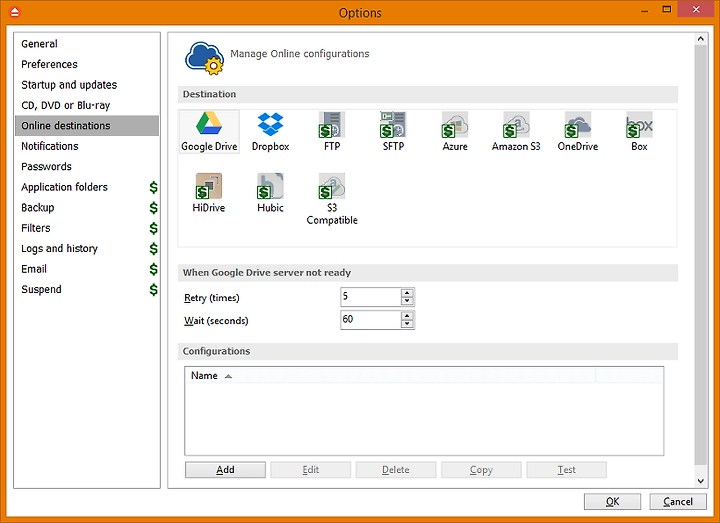Open the Notifications options page

pos(87,146)
